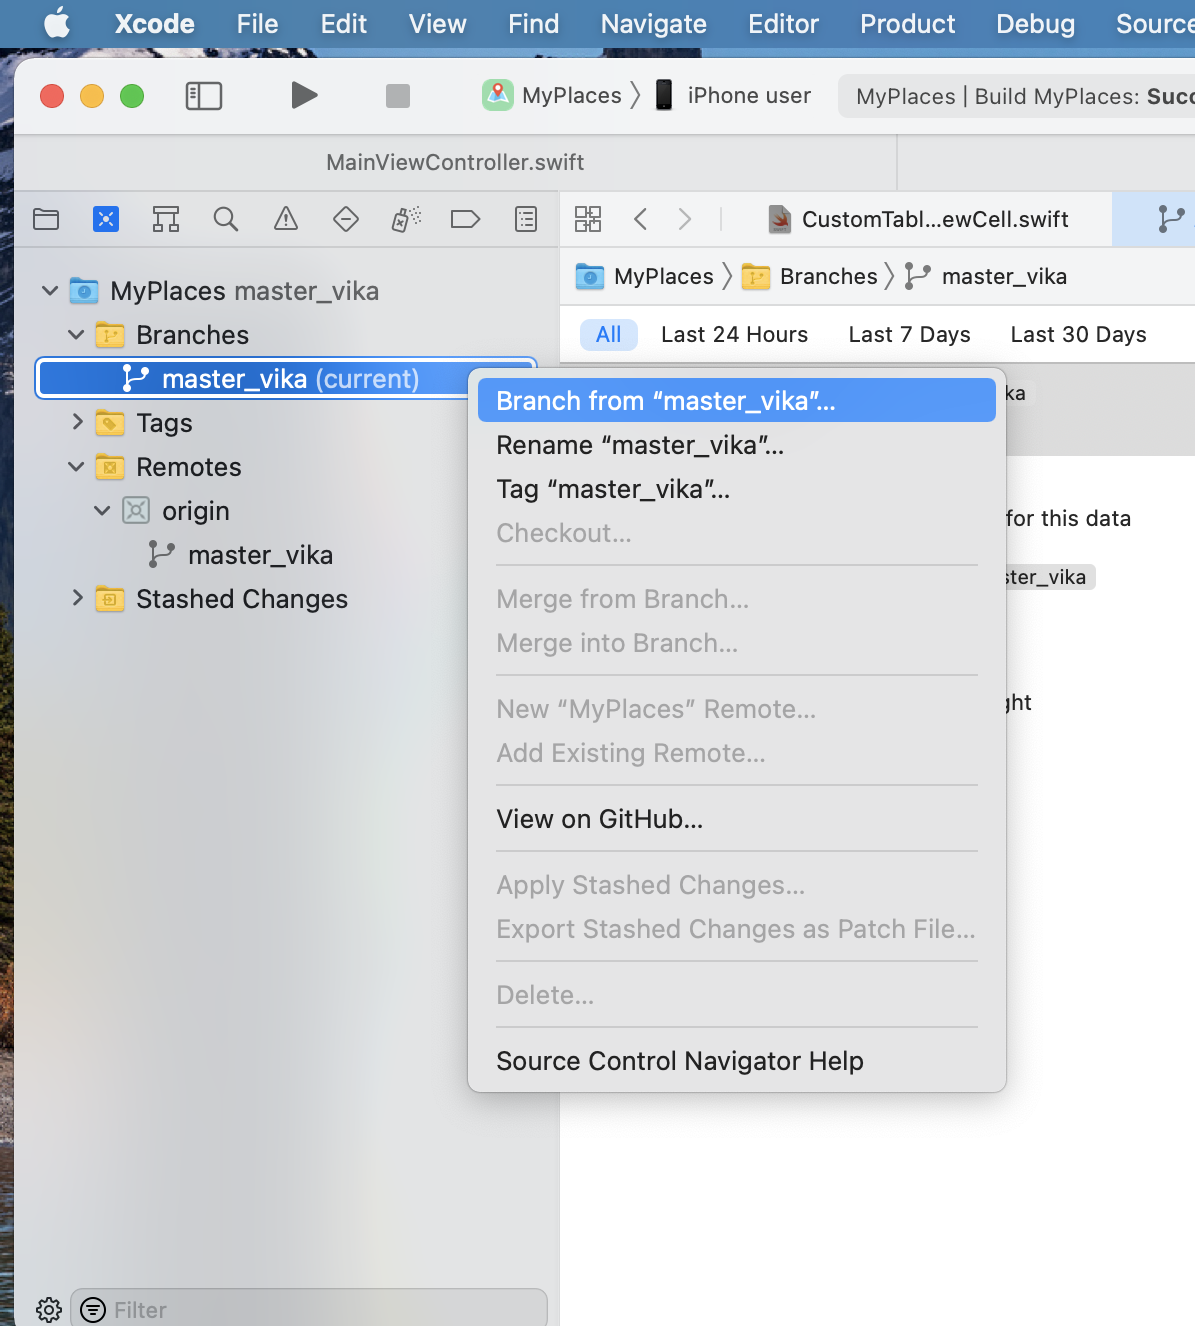The image size is (1195, 1326).
Task: Open the Edit menu
Action: click(344, 24)
